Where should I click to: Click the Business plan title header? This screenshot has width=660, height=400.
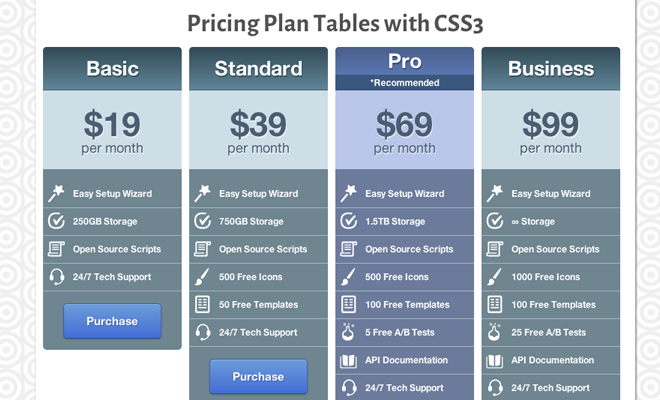point(551,69)
